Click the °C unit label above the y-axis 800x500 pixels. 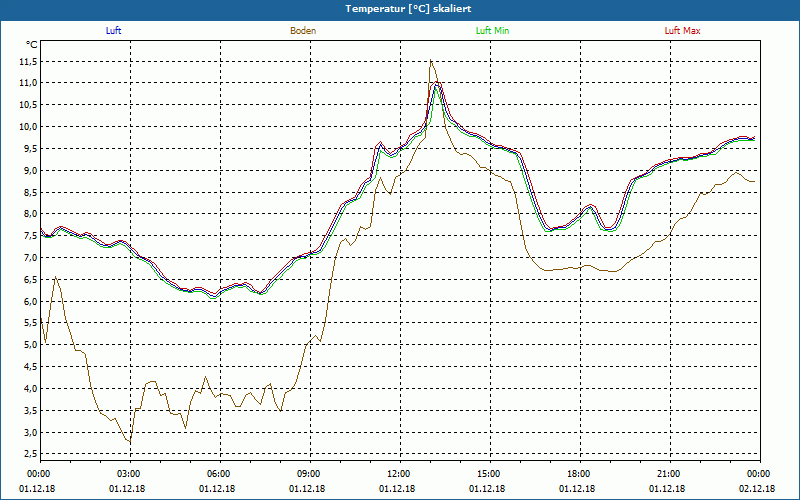[x=32, y=45]
